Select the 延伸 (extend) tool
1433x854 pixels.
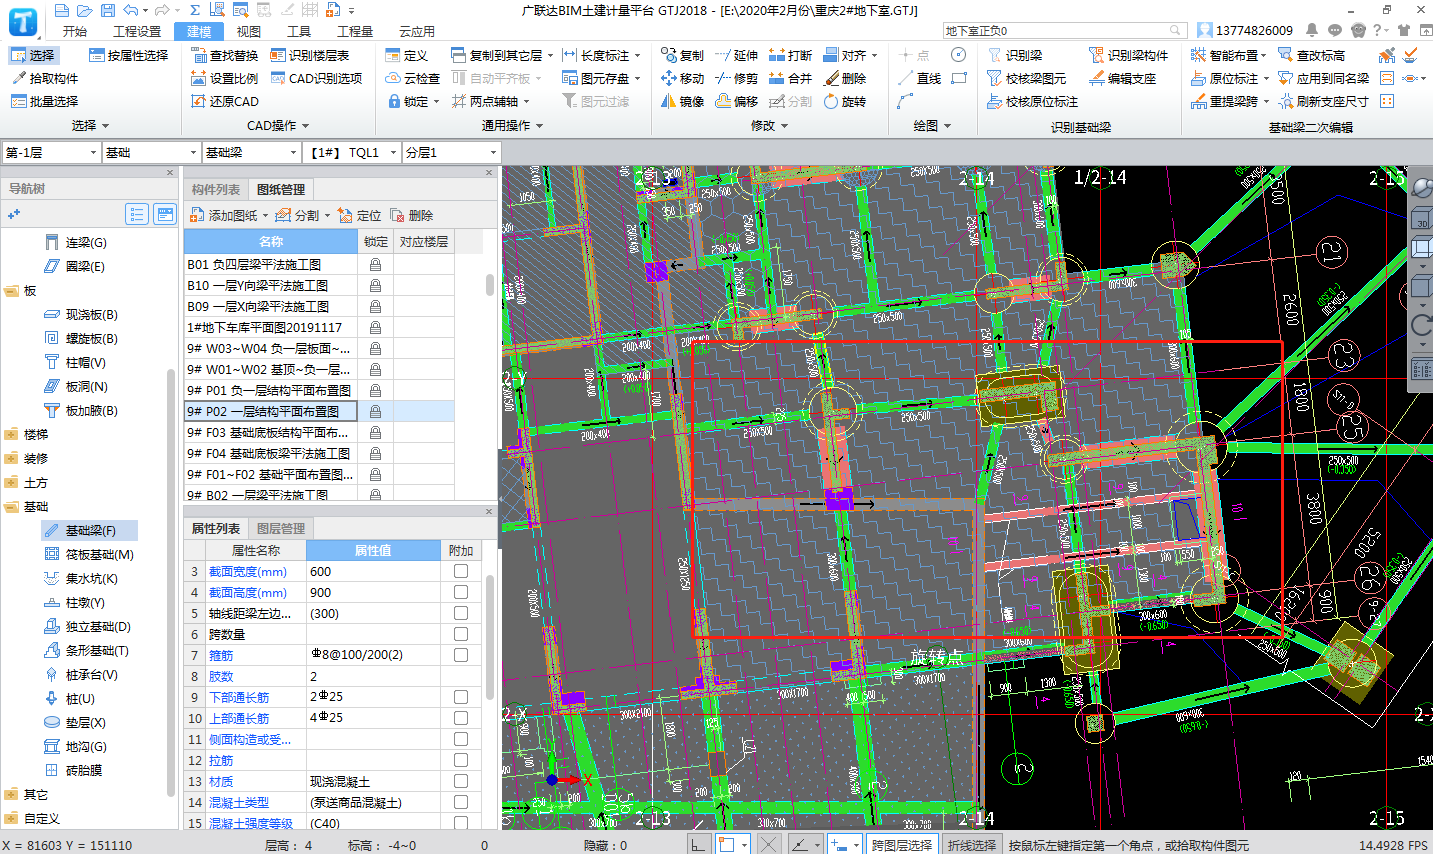[x=736, y=55]
